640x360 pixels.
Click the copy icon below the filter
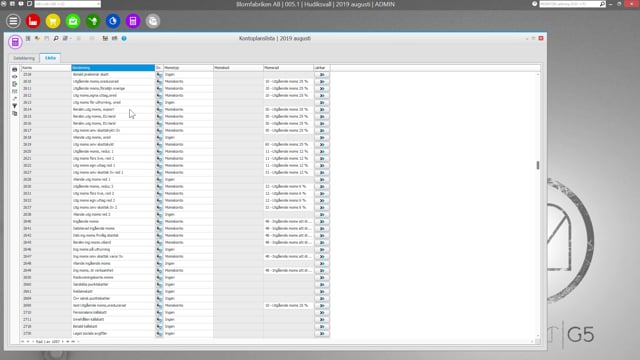tap(15, 113)
